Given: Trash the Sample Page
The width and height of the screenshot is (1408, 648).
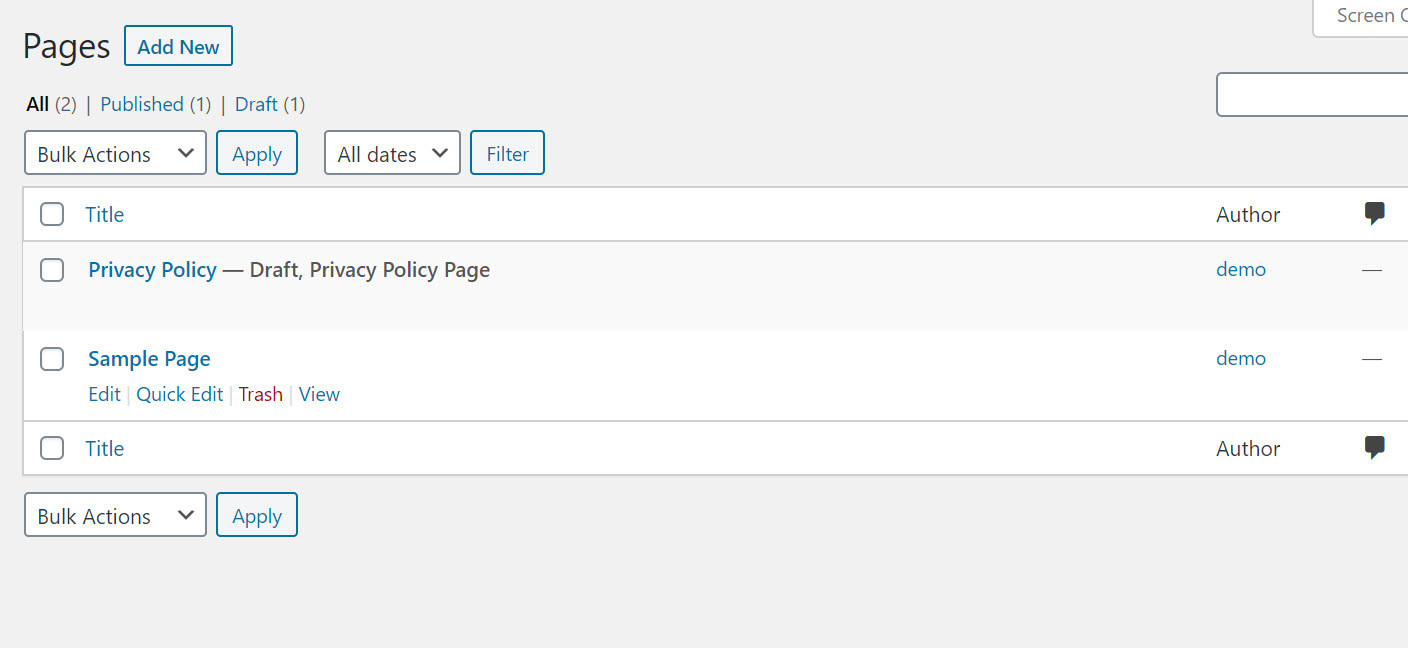Looking at the screenshot, I should pyautogui.click(x=260, y=393).
